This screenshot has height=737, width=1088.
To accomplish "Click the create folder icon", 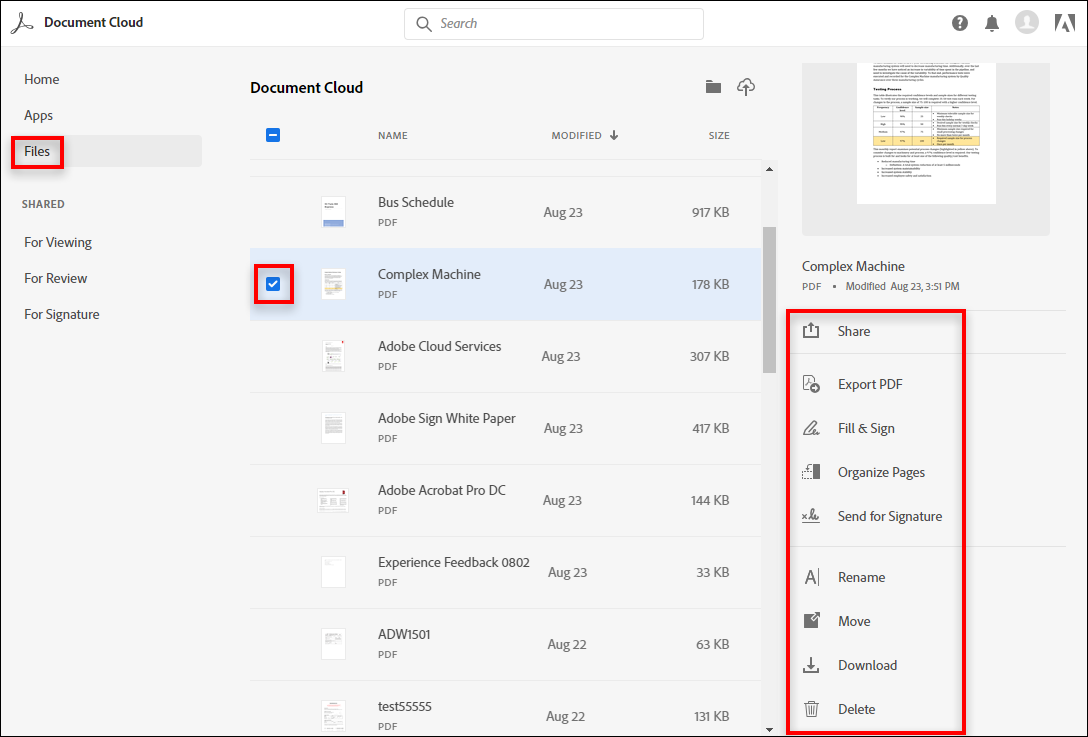I will [712, 87].
